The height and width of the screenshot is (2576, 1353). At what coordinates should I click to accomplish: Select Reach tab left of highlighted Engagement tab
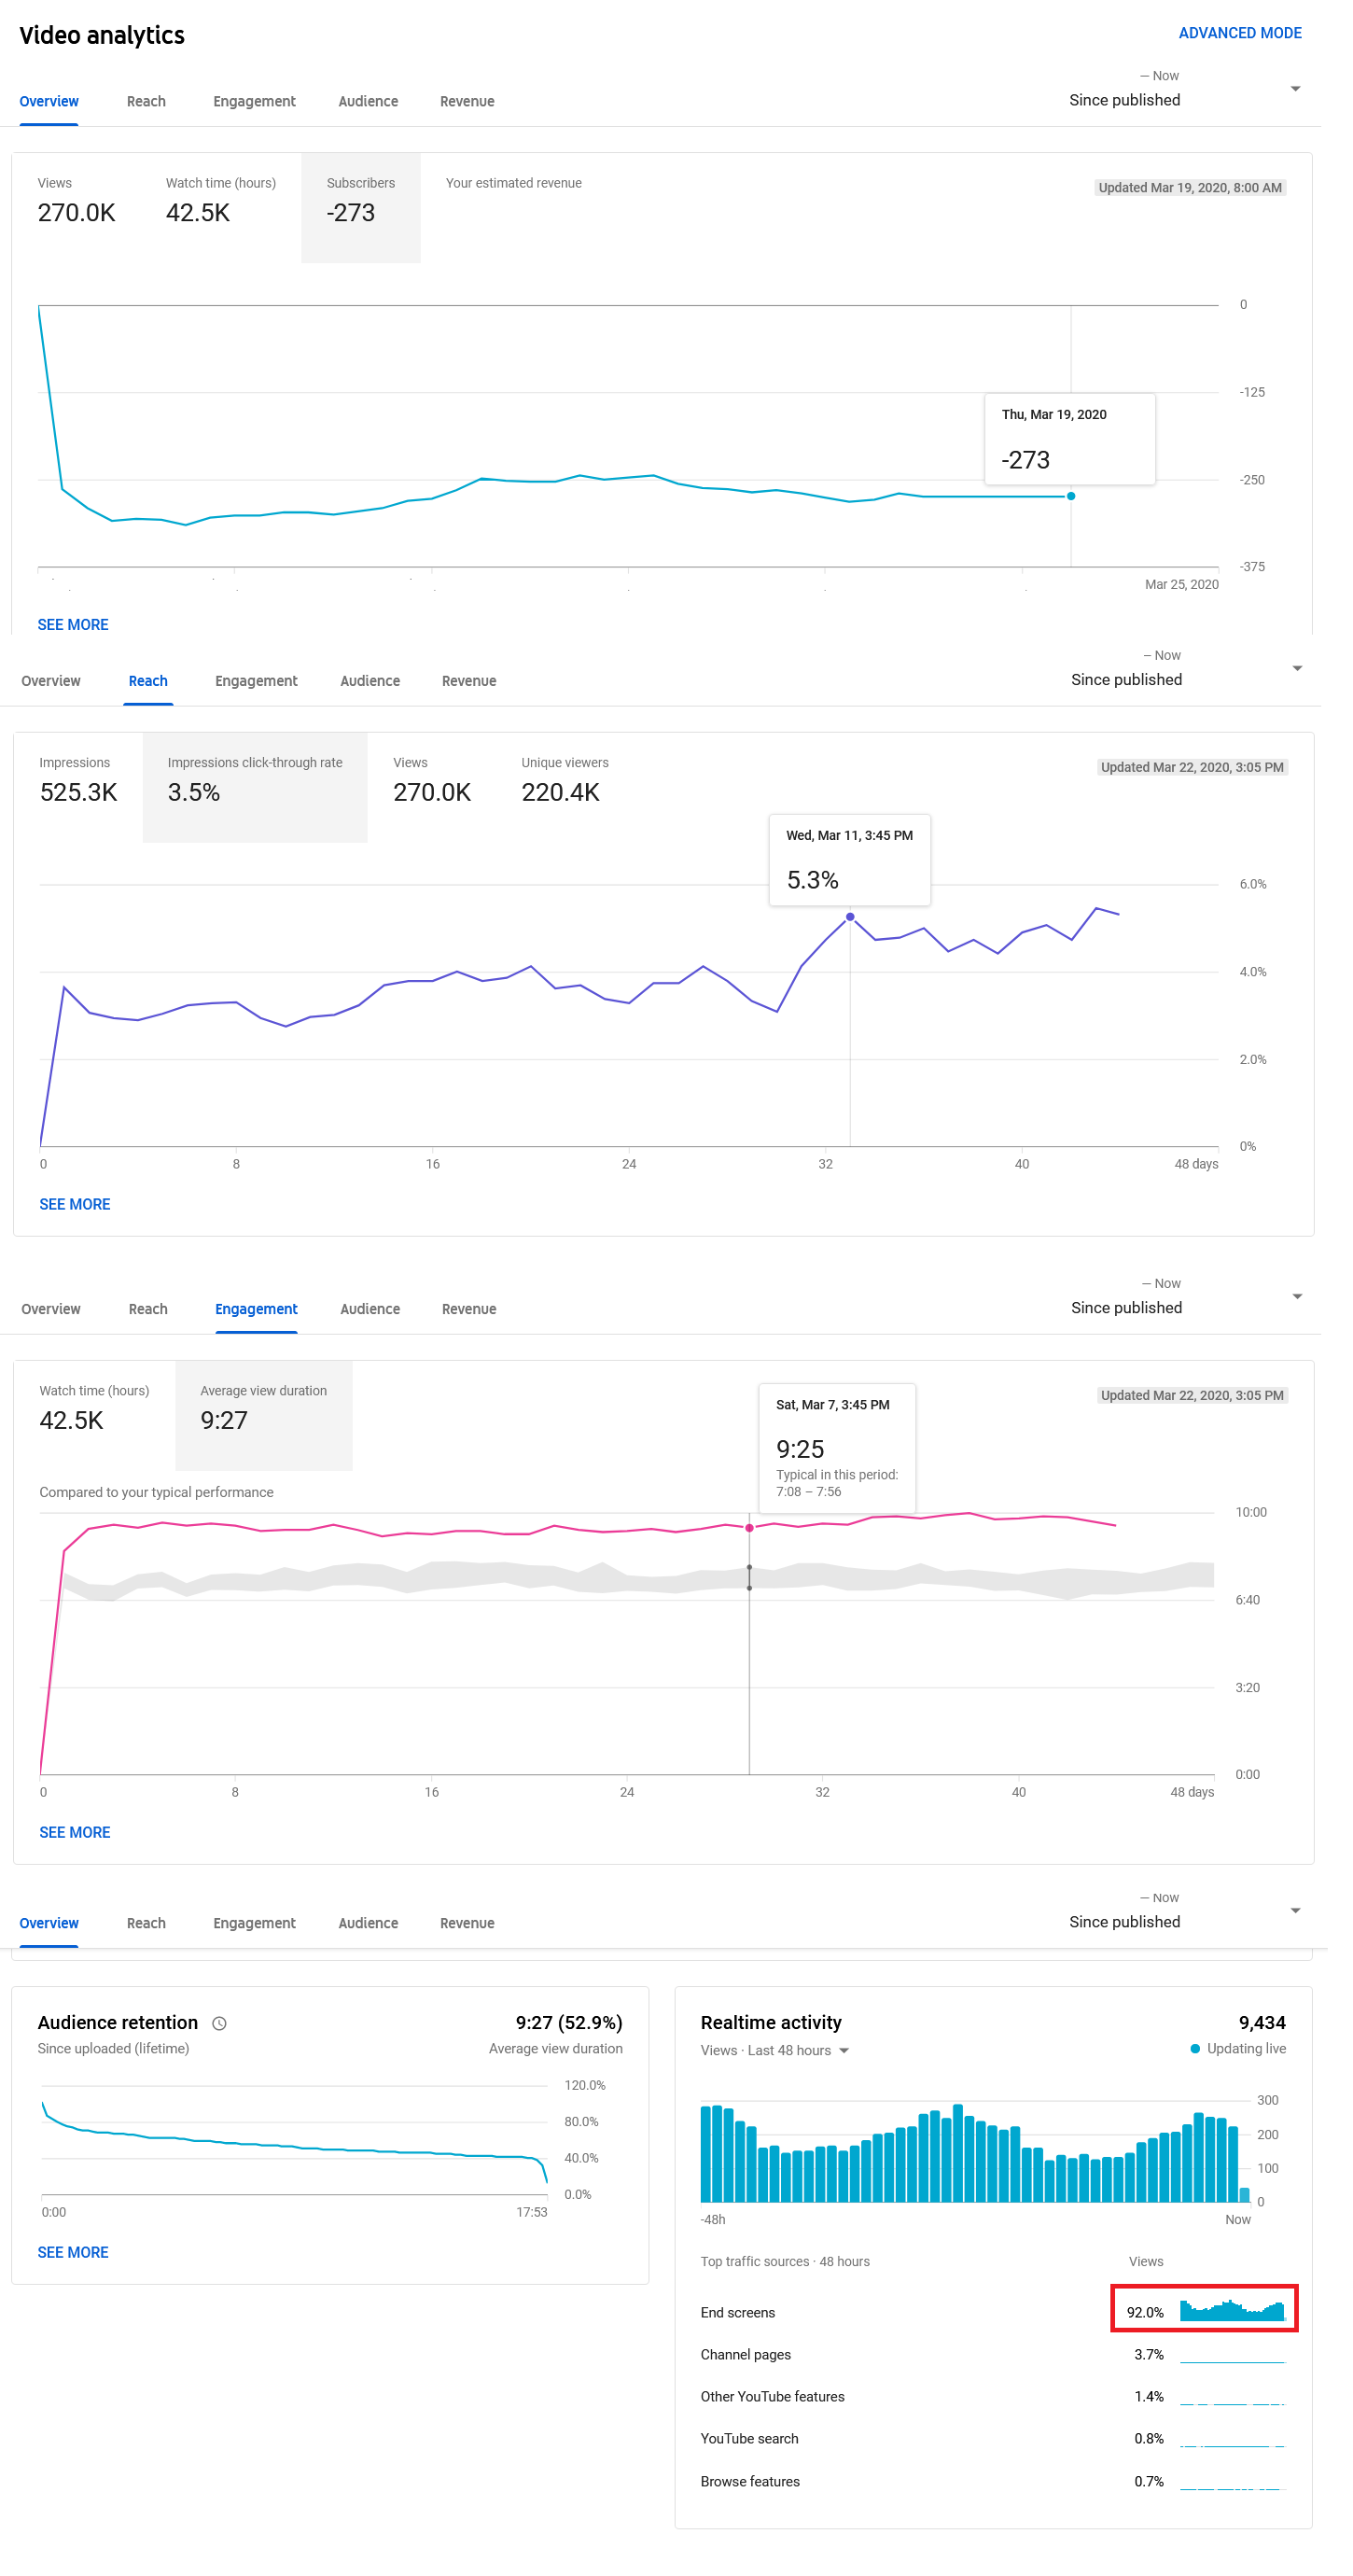click(148, 1309)
